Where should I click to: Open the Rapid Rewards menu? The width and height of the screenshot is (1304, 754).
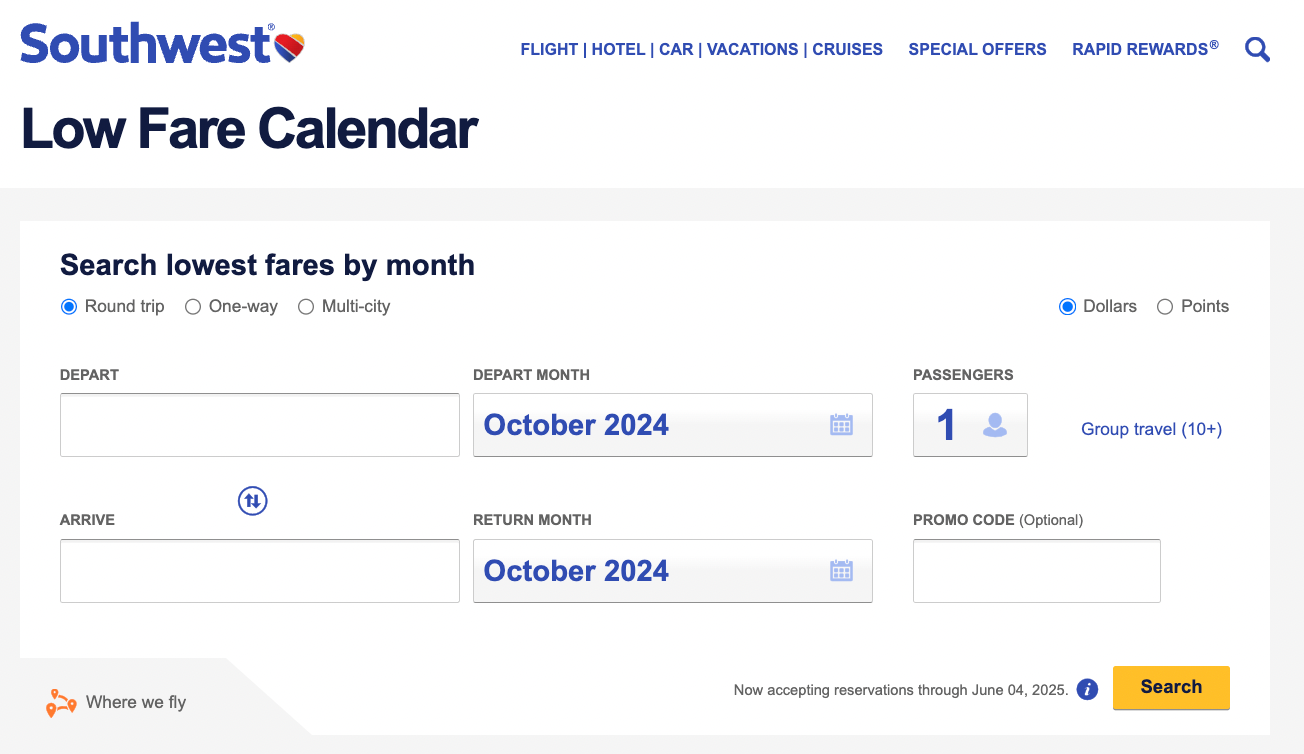tap(1145, 49)
